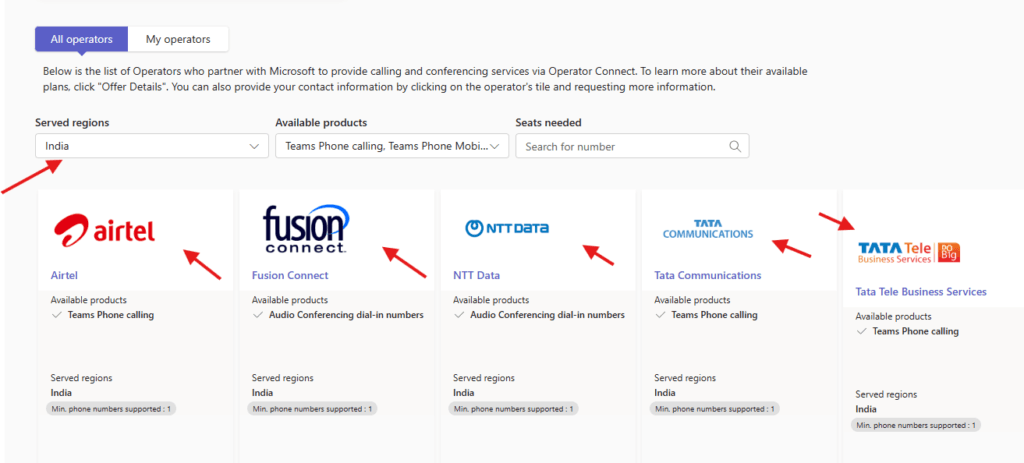The height and width of the screenshot is (463, 1024).
Task: Select the All operators tab
Action: [82, 39]
